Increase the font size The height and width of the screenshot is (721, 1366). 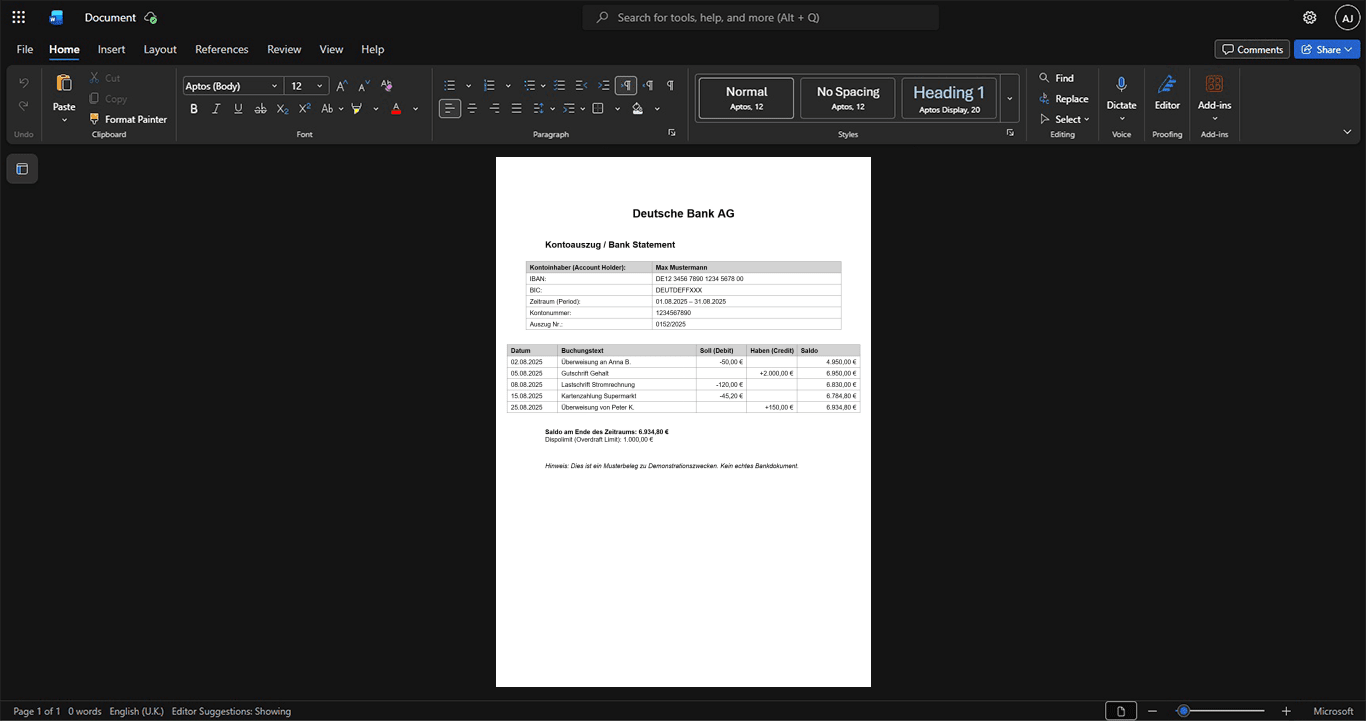pyautogui.click(x=342, y=86)
